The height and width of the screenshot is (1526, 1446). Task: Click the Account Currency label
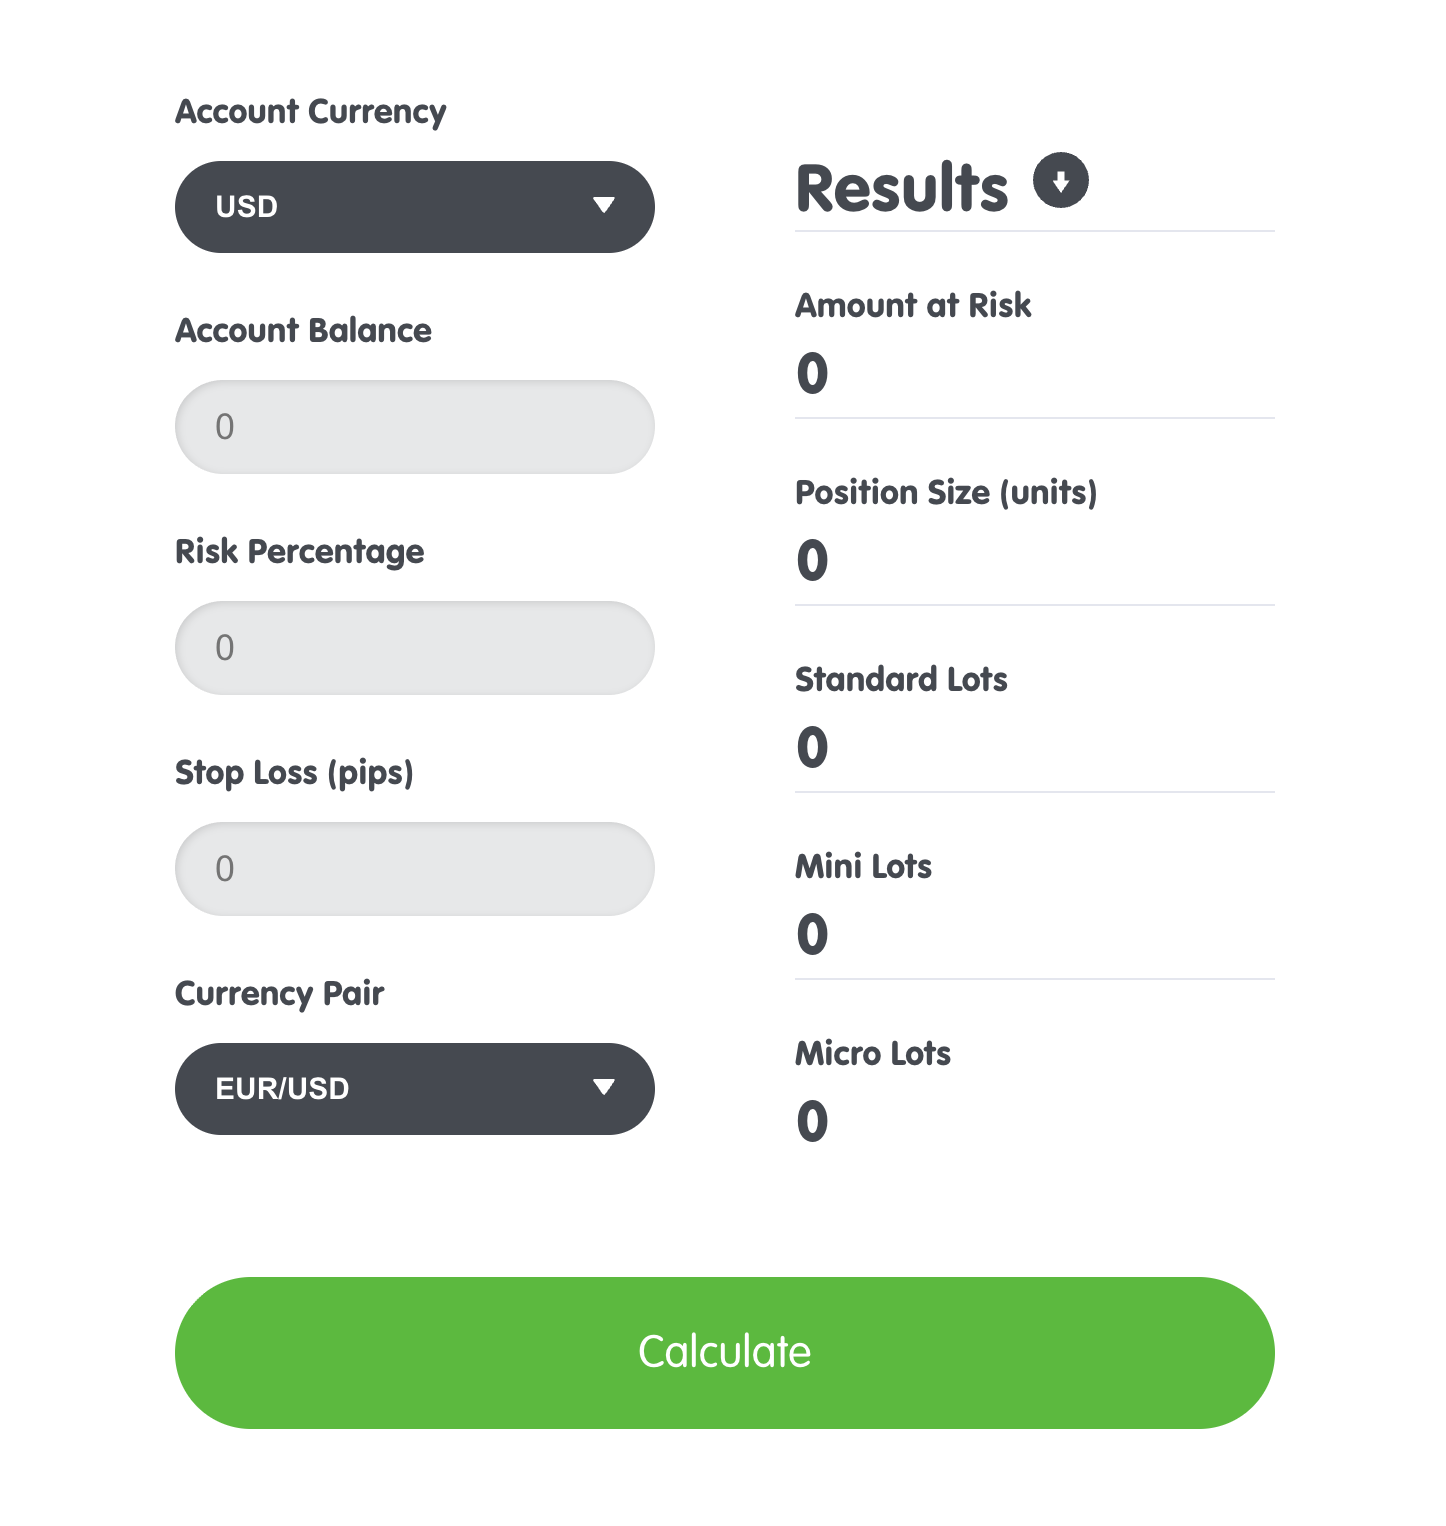coord(311,112)
